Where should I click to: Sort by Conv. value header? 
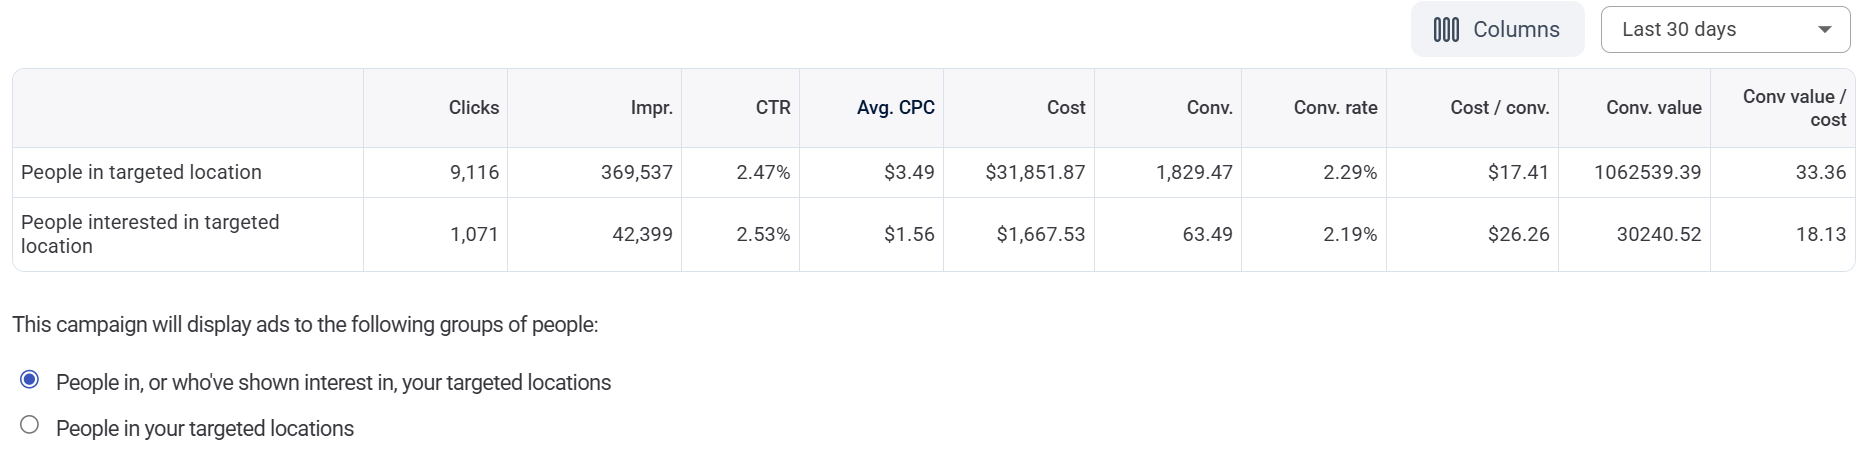pyautogui.click(x=1653, y=108)
